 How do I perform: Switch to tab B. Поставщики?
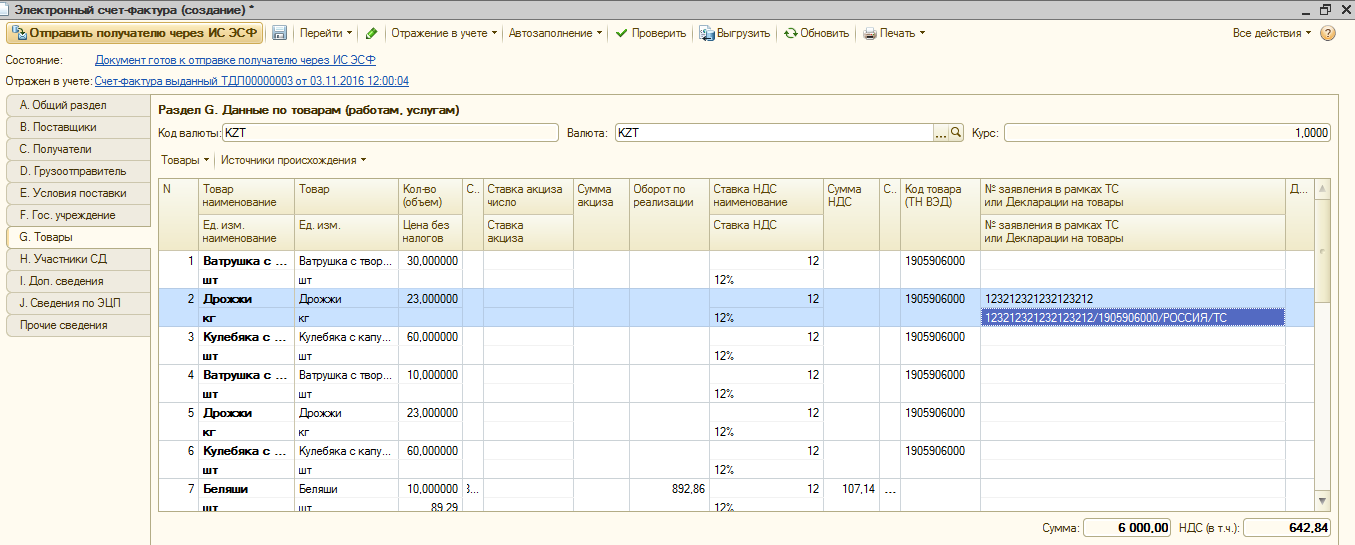click(x=77, y=127)
